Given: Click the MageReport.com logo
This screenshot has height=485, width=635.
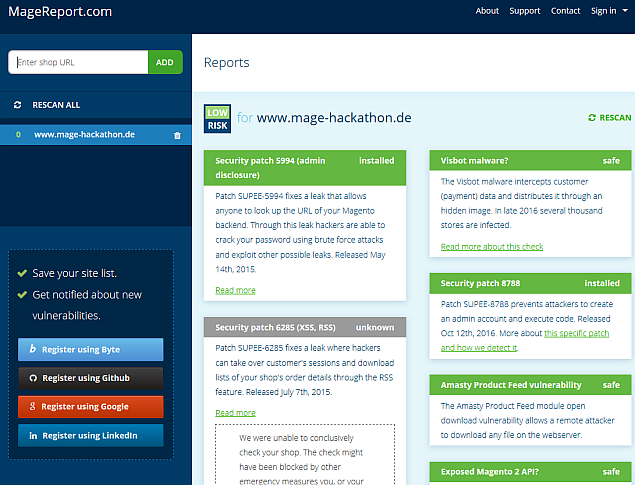Looking at the screenshot, I should coord(60,11).
